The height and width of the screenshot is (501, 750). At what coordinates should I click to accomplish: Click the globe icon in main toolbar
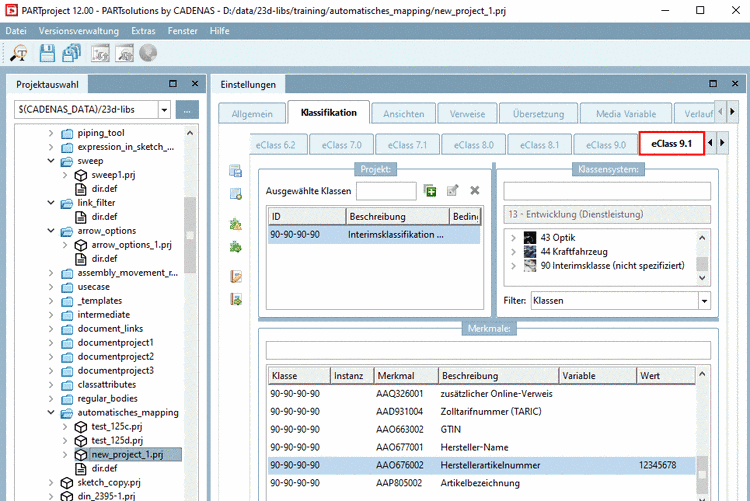(149, 53)
